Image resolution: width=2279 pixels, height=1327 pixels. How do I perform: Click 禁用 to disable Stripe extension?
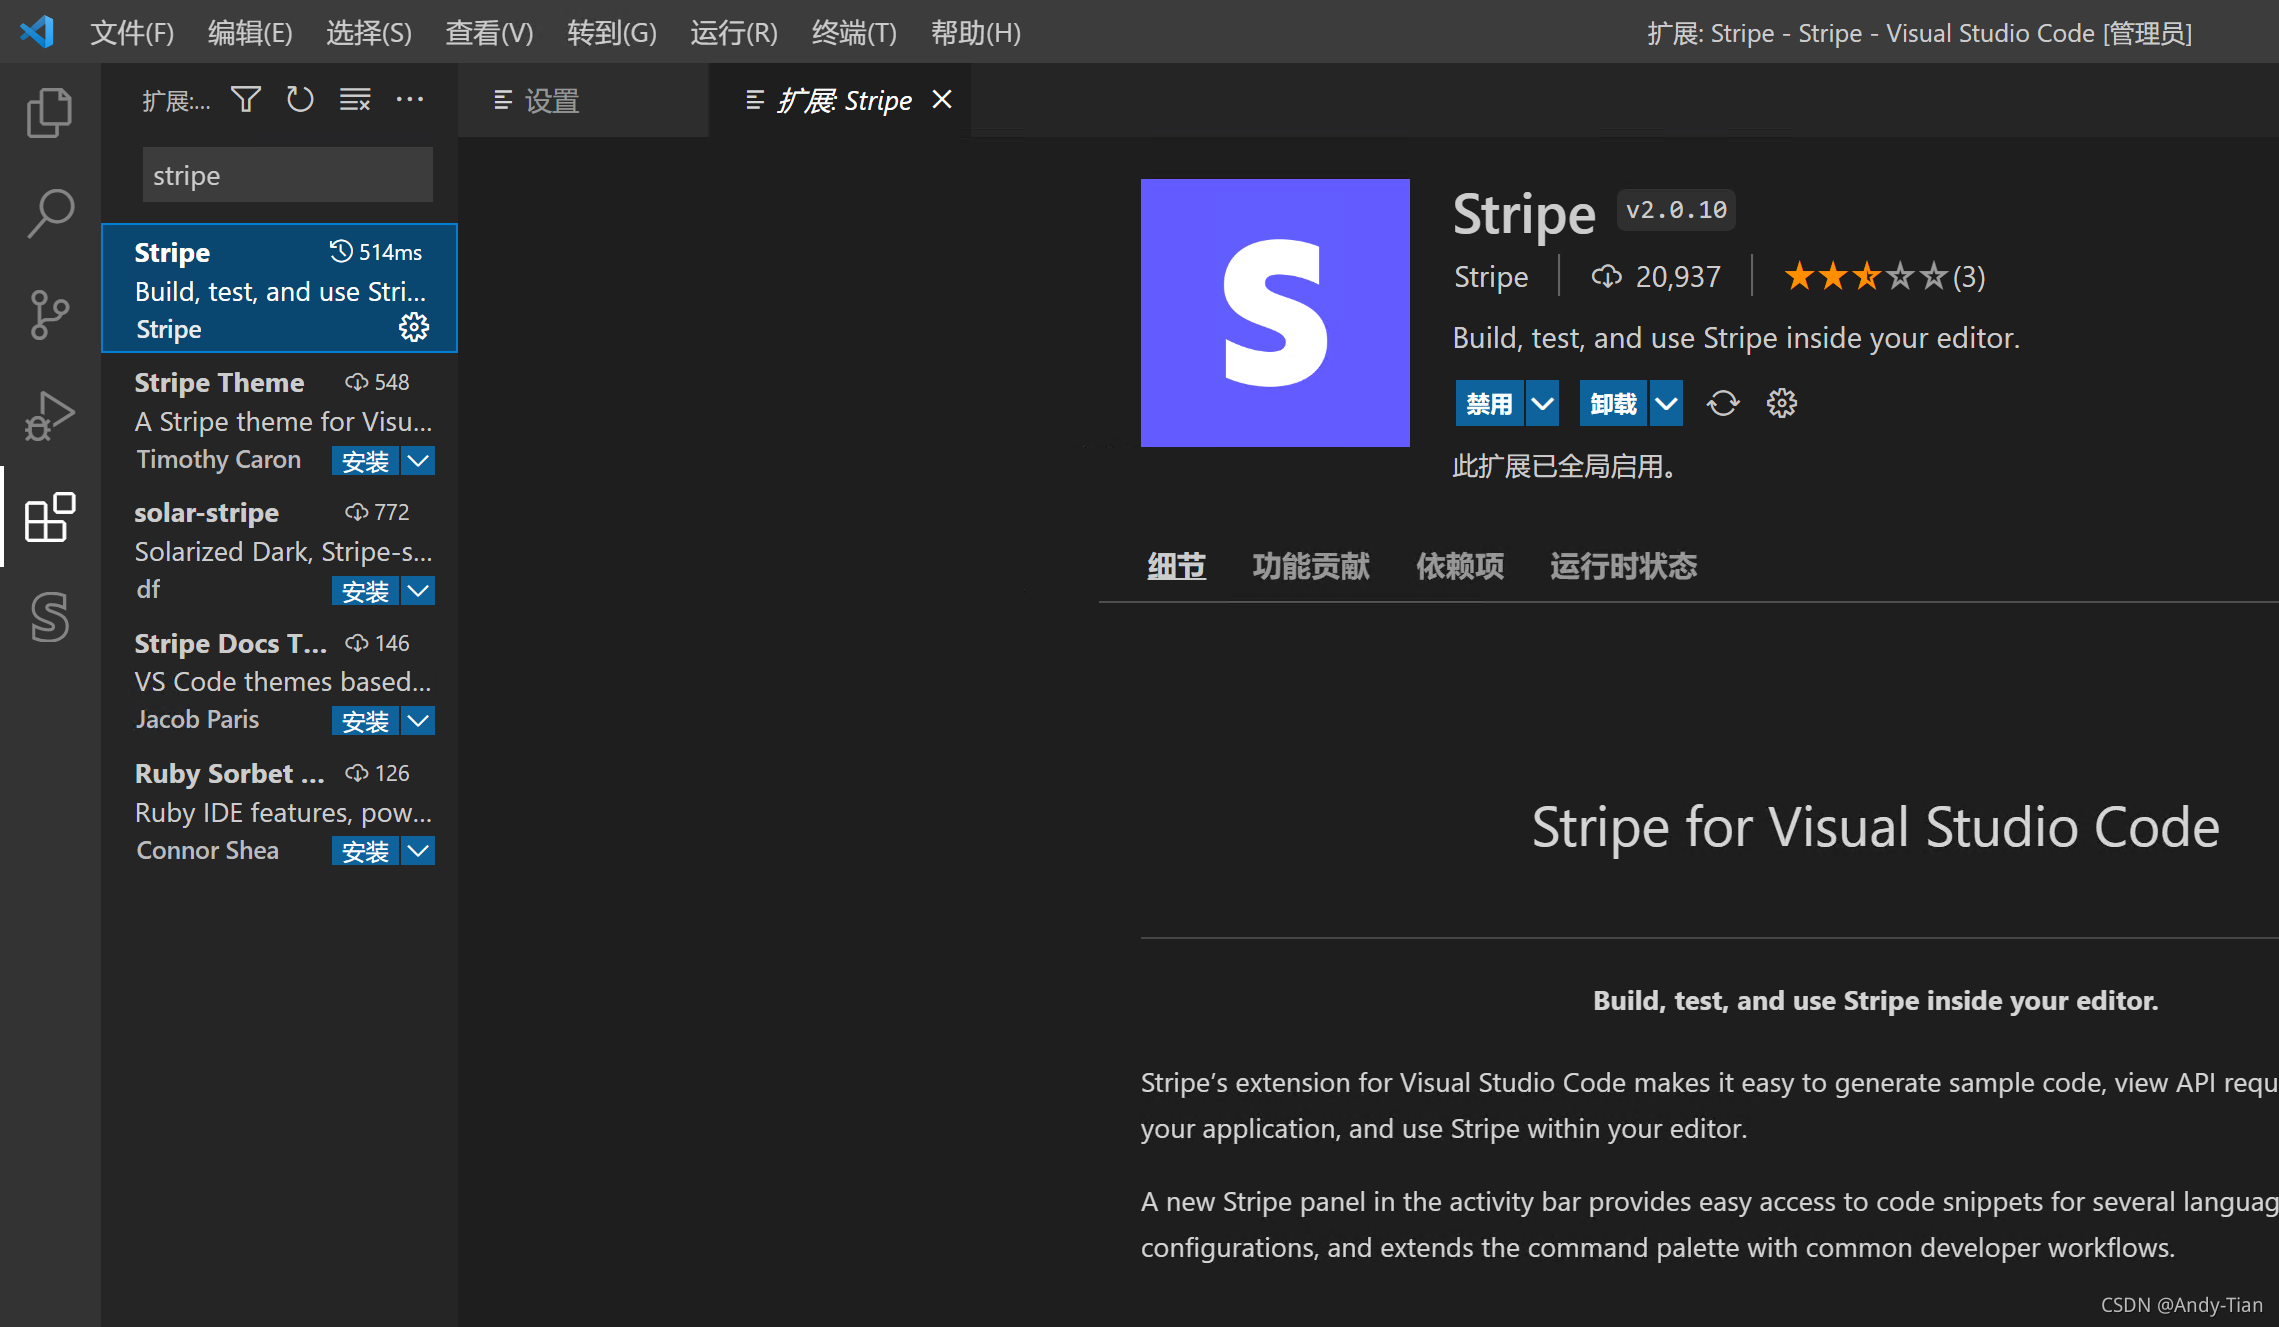(1489, 404)
